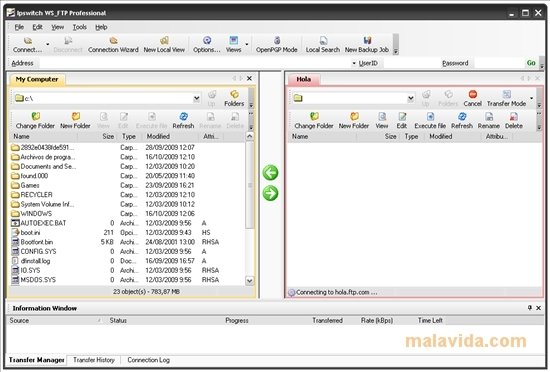
Task: Start a Local Search
Action: pos(323,45)
